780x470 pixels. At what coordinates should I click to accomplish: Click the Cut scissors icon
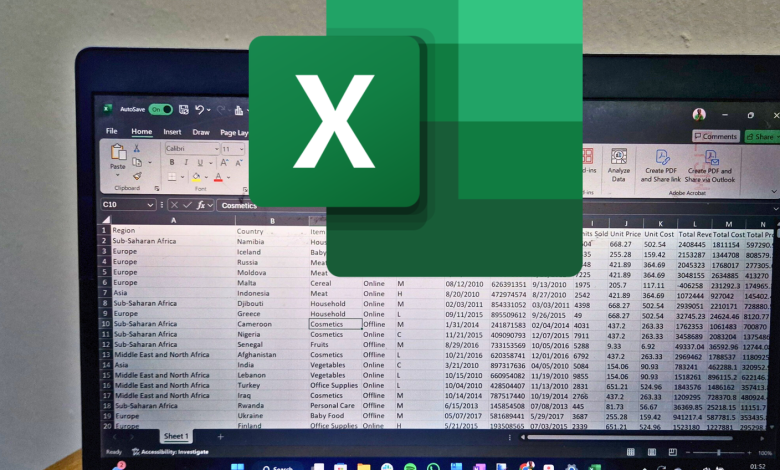coord(137,148)
